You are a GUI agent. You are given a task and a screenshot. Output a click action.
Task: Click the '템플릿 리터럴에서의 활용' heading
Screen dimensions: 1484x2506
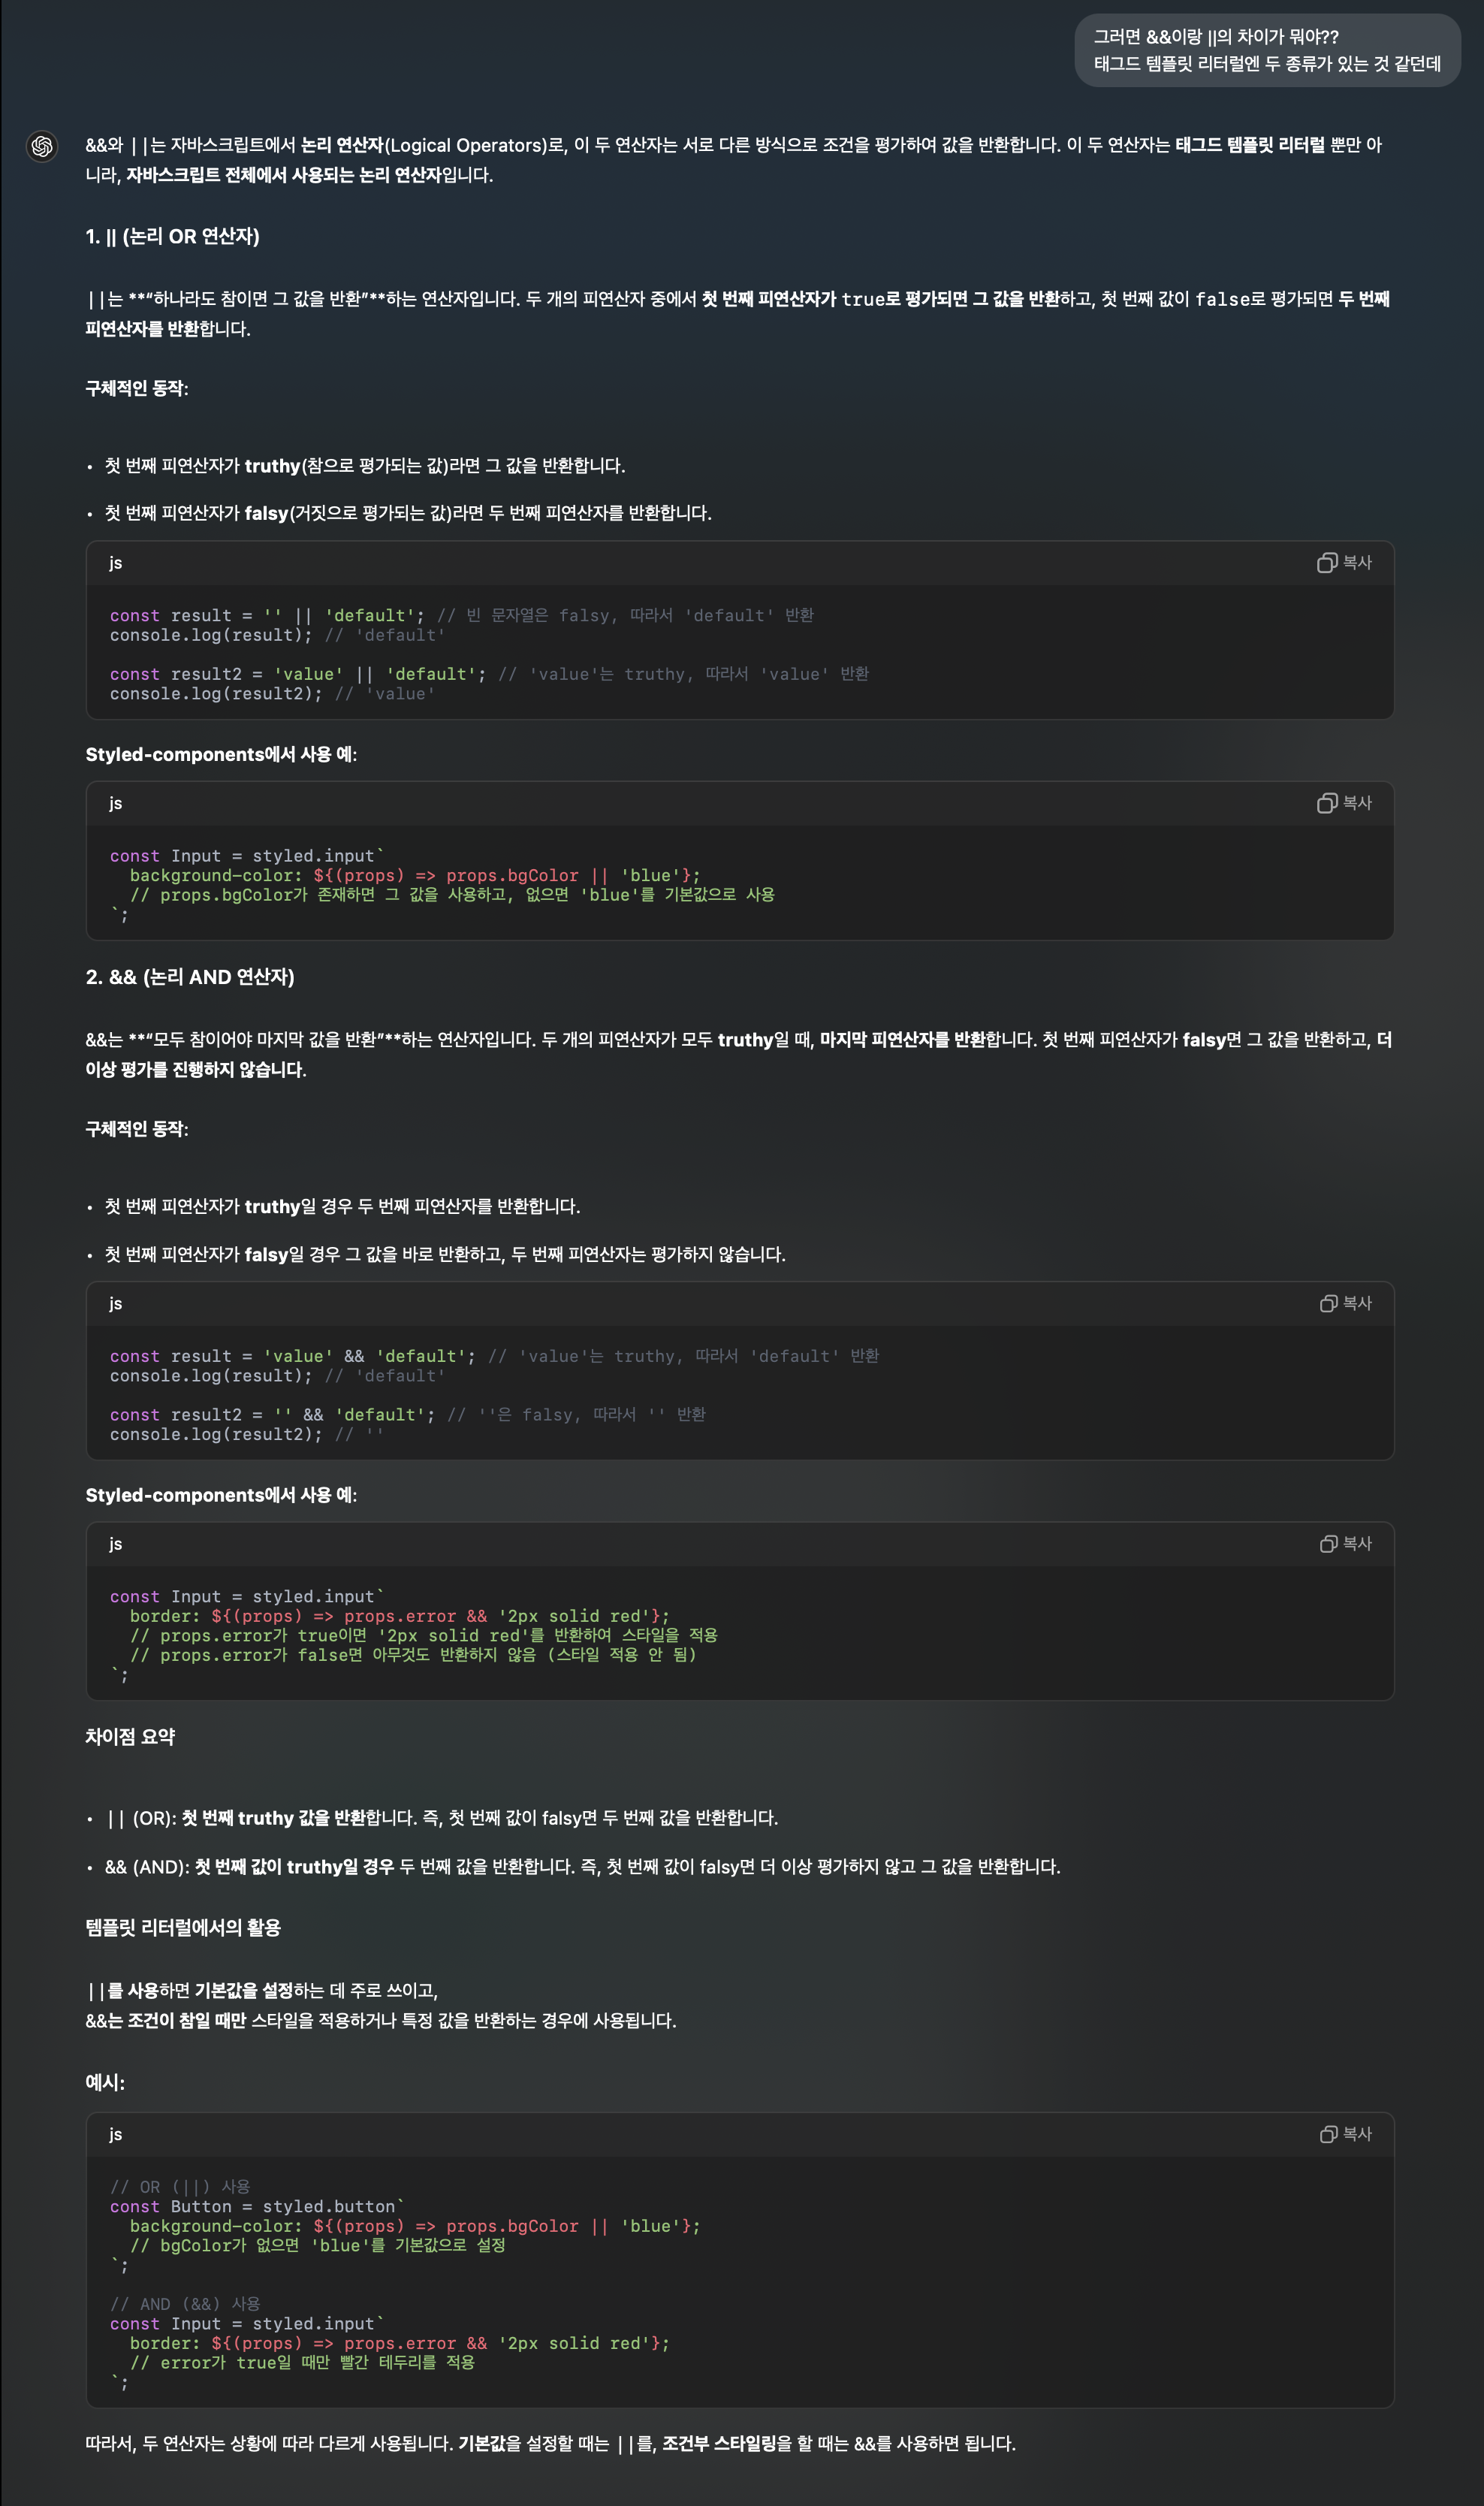183,1928
